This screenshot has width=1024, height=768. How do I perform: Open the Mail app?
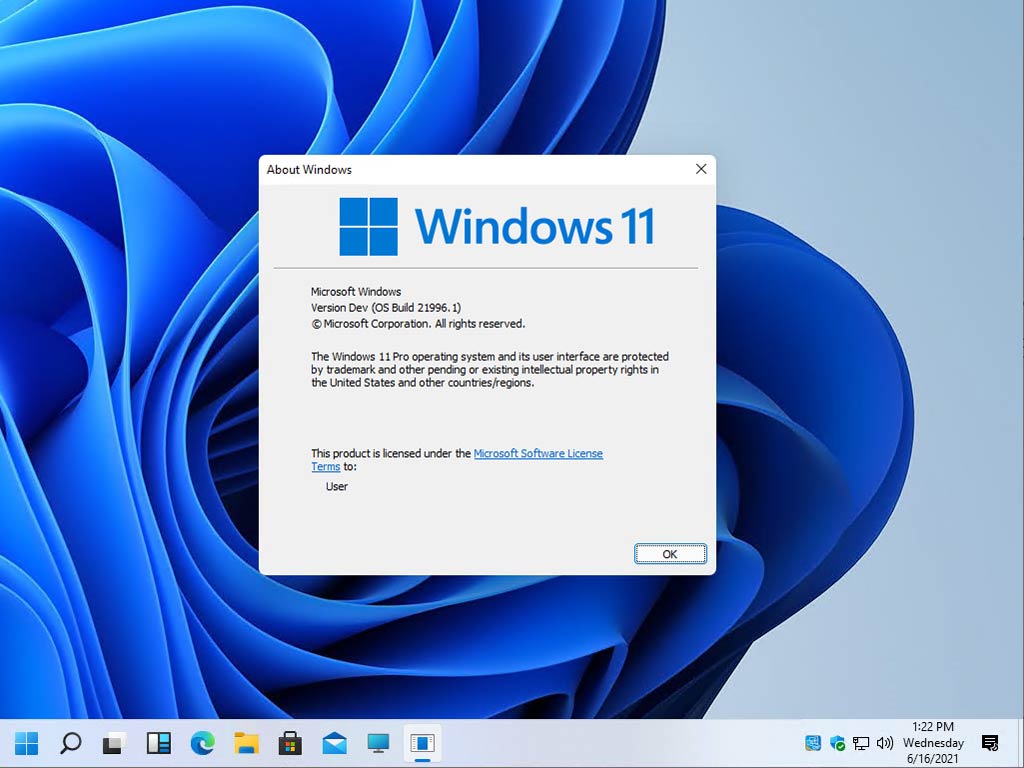click(335, 743)
